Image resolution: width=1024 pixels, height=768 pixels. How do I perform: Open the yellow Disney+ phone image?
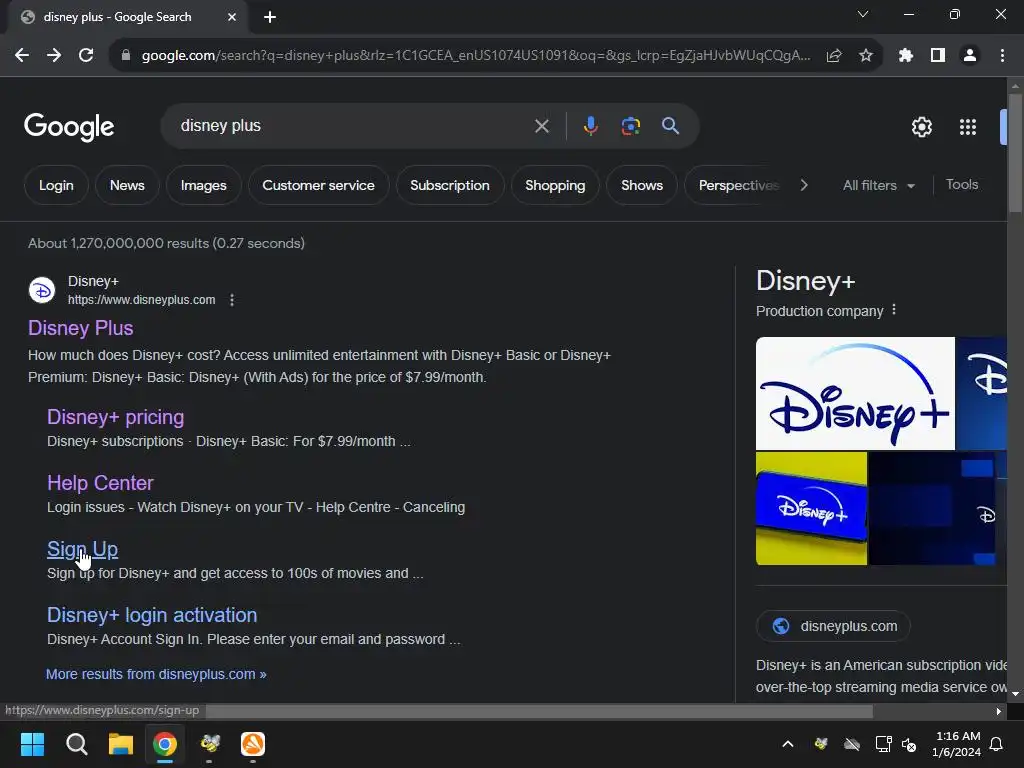[x=811, y=509]
